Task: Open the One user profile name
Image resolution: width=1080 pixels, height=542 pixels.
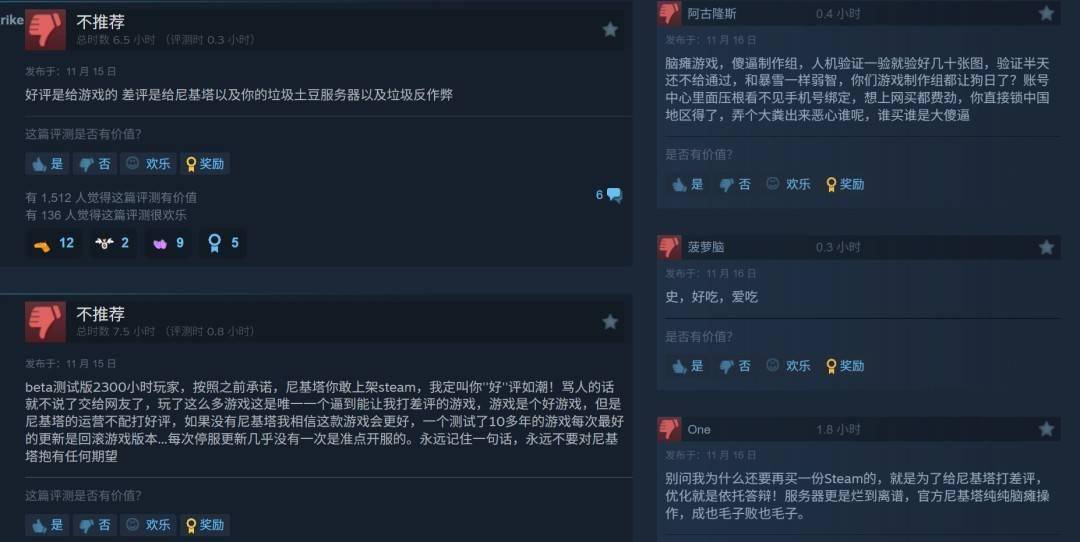Action: tap(698, 429)
